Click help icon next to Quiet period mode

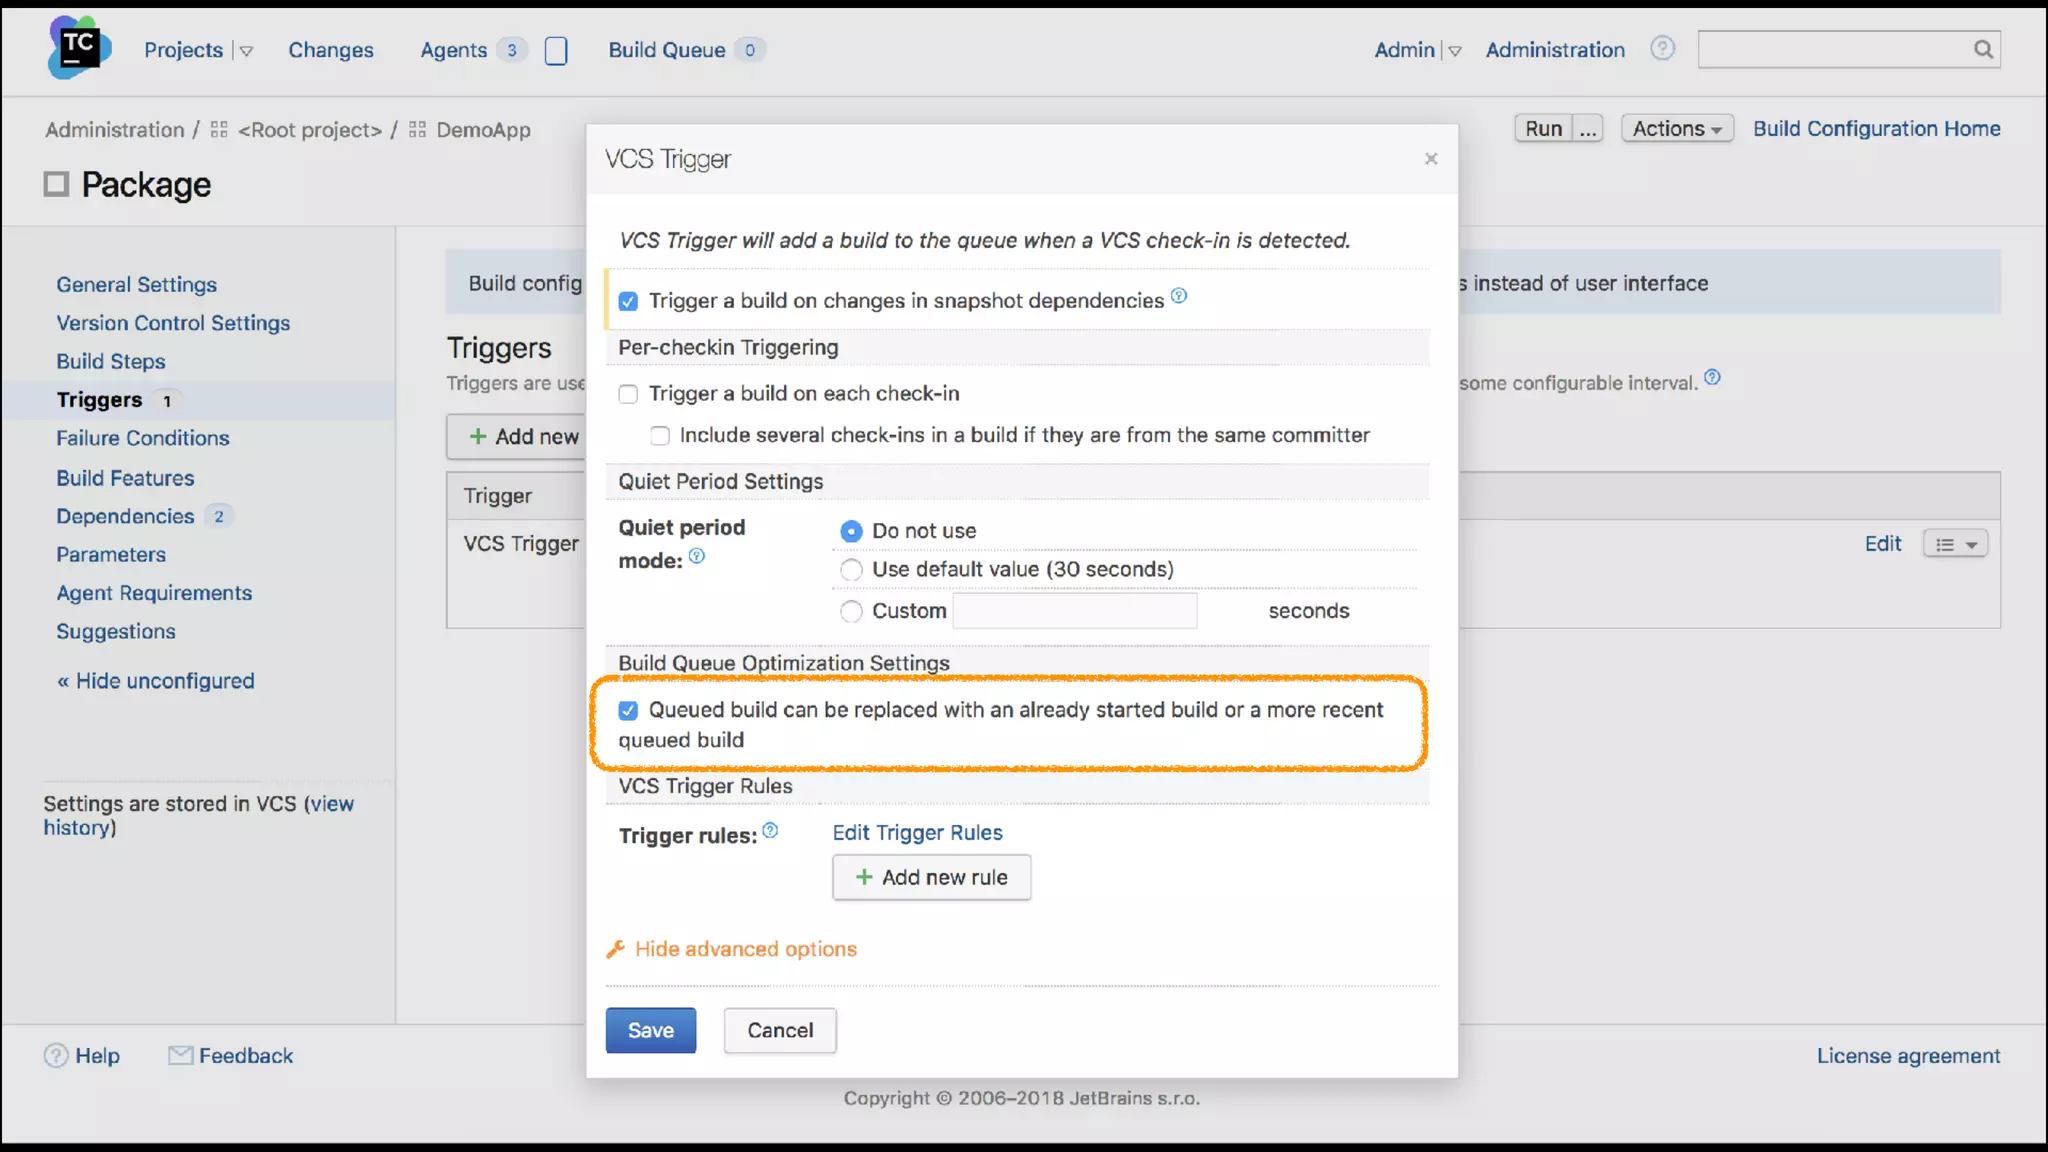click(x=697, y=557)
